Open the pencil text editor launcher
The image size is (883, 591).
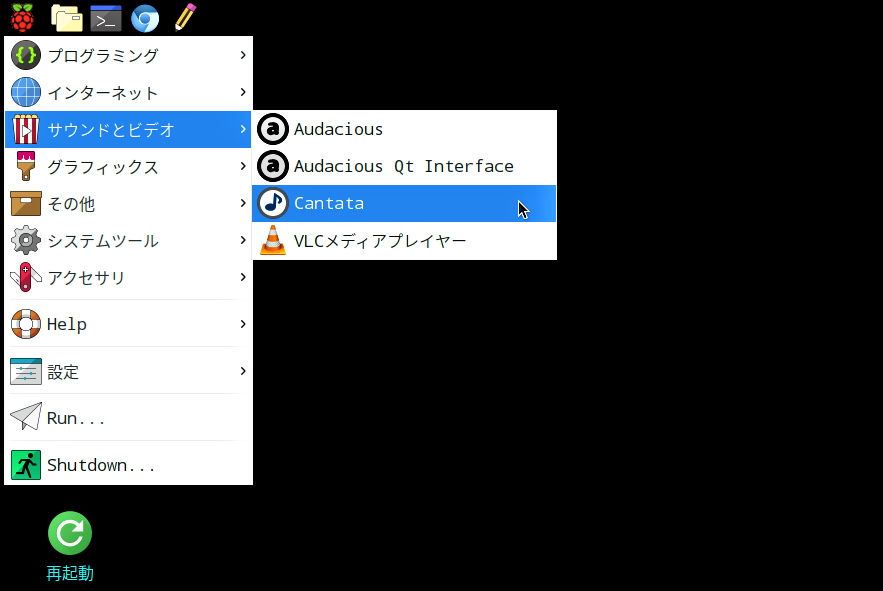[185, 17]
